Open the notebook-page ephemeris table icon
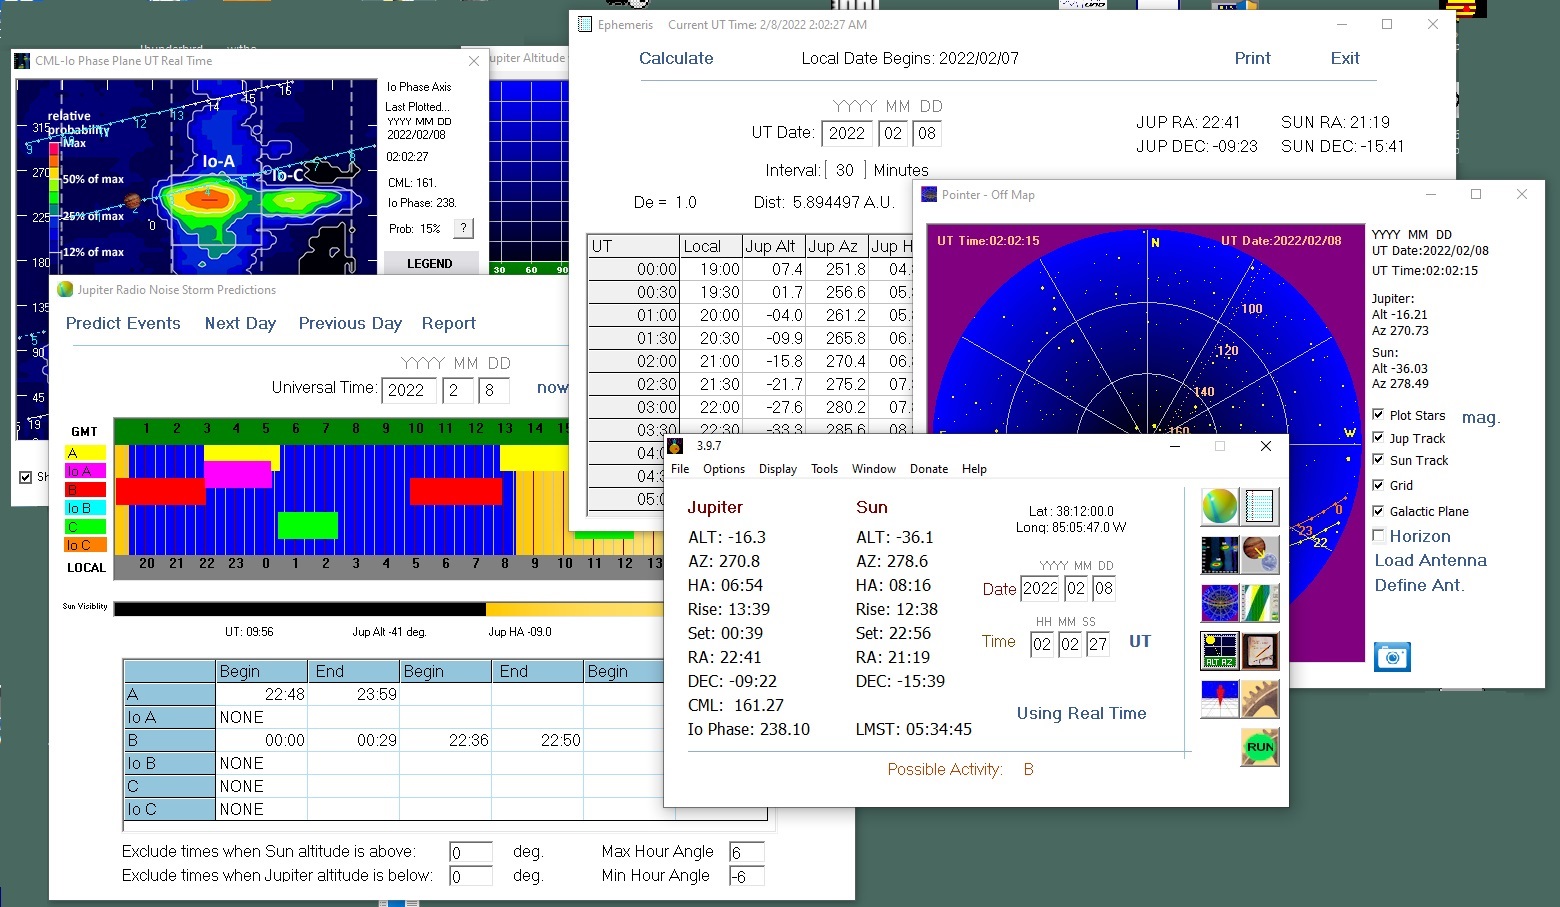Viewport: 1560px width, 907px height. (x=1260, y=507)
